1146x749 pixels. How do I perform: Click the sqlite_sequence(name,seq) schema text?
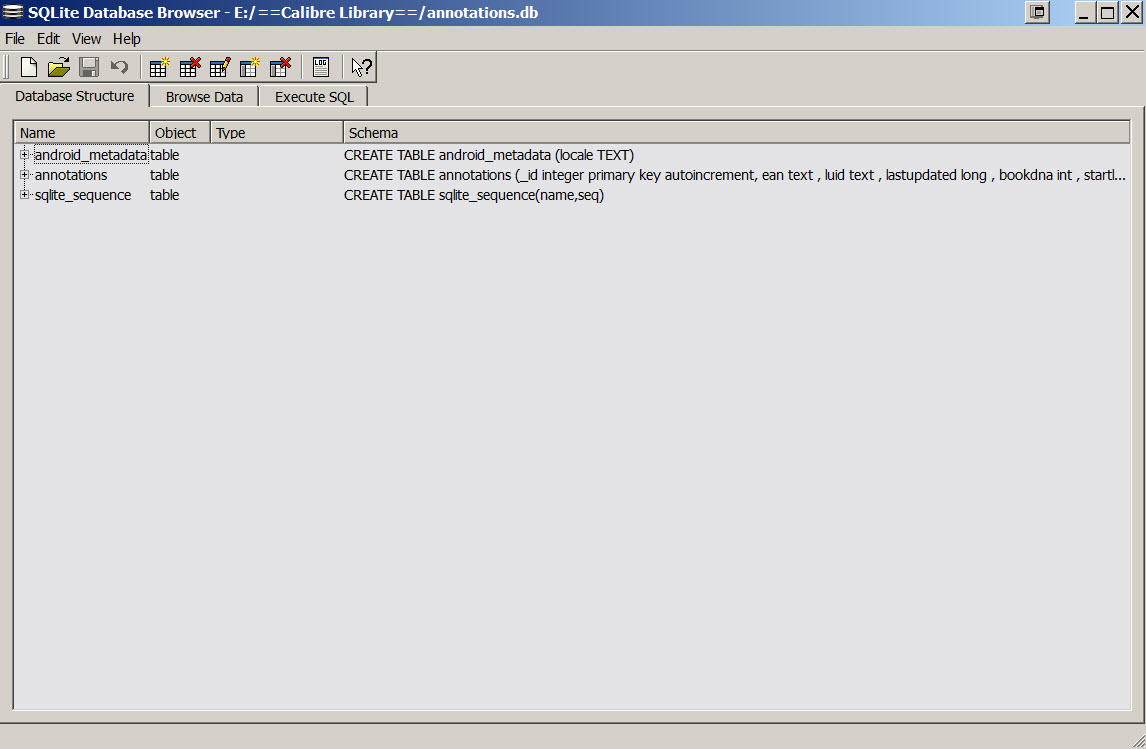pyautogui.click(x=474, y=195)
